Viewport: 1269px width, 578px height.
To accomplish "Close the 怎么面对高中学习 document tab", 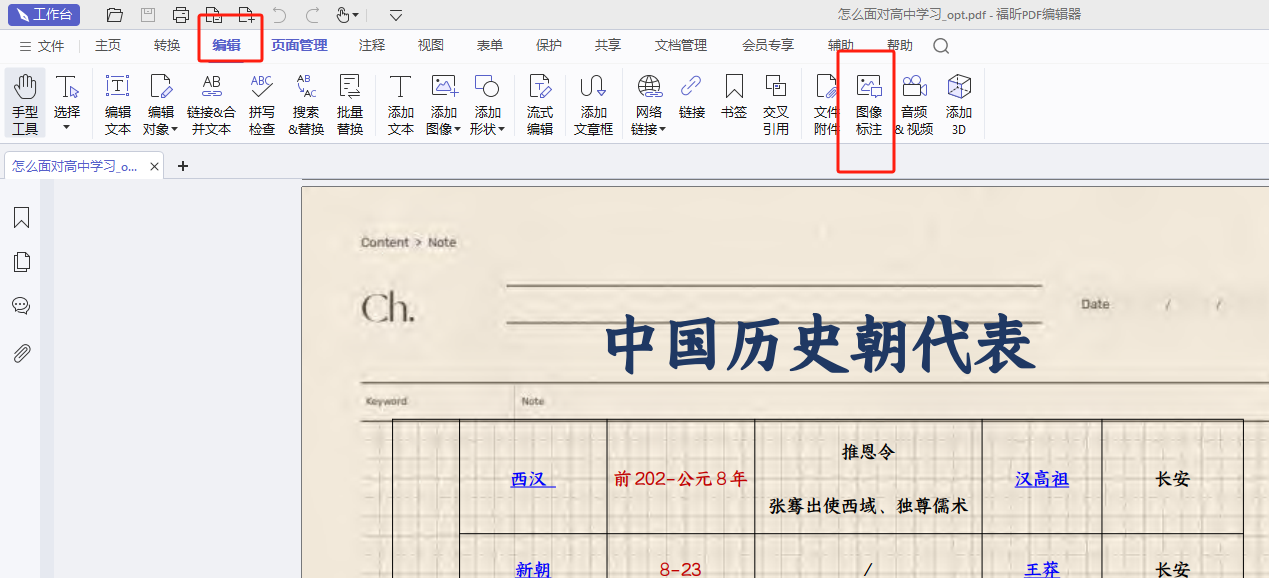I will tap(154, 167).
